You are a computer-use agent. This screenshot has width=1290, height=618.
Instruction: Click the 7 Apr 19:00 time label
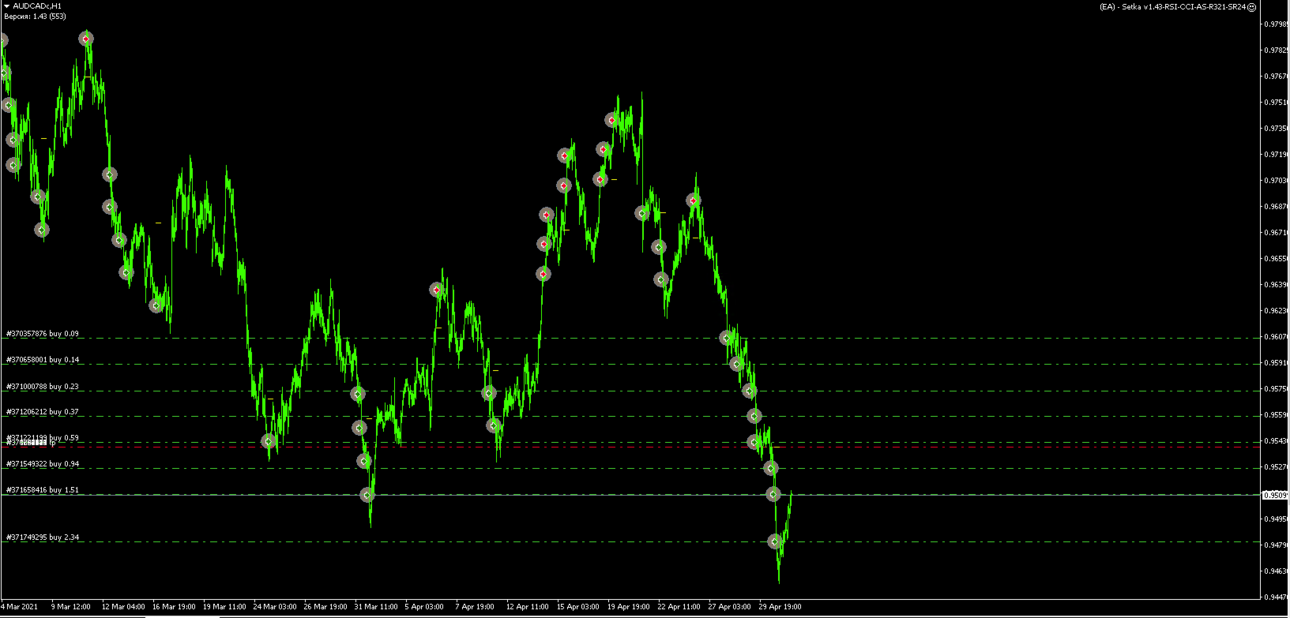(x=475, y=606)
